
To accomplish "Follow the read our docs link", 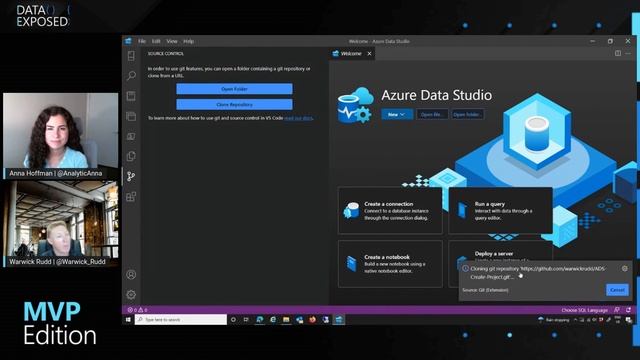I will pos(298,118).
